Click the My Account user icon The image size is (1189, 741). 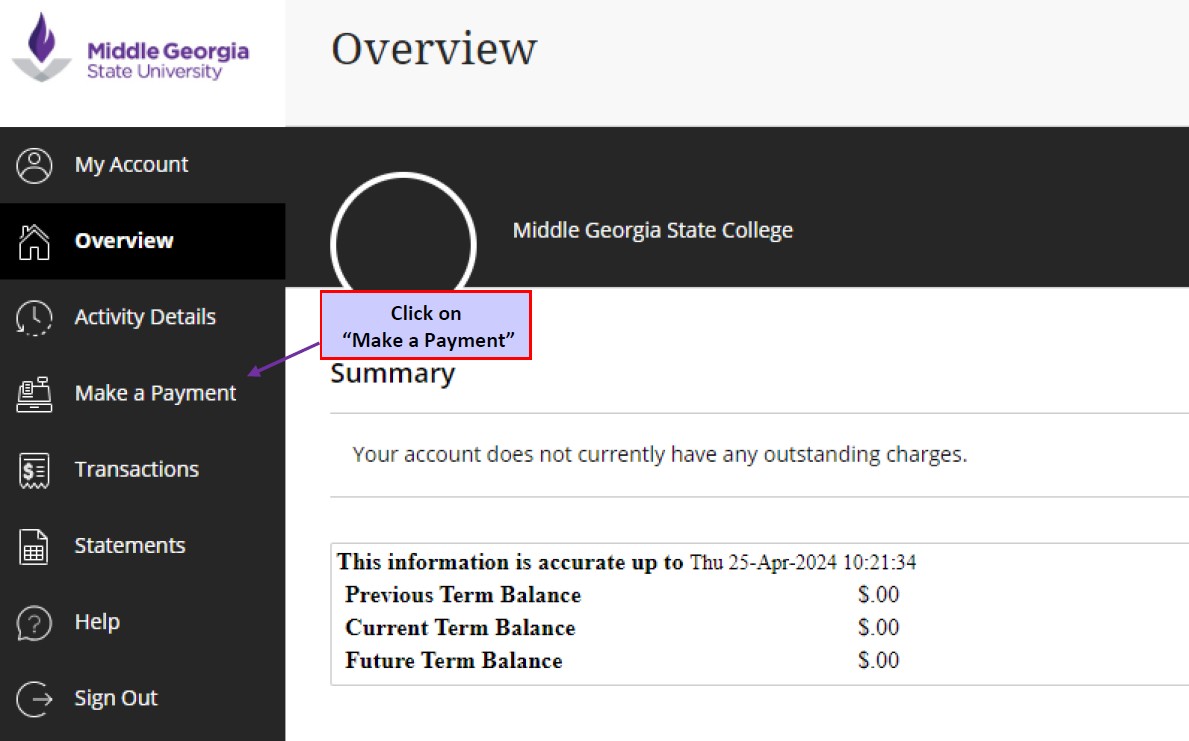(x=34, y=165)
